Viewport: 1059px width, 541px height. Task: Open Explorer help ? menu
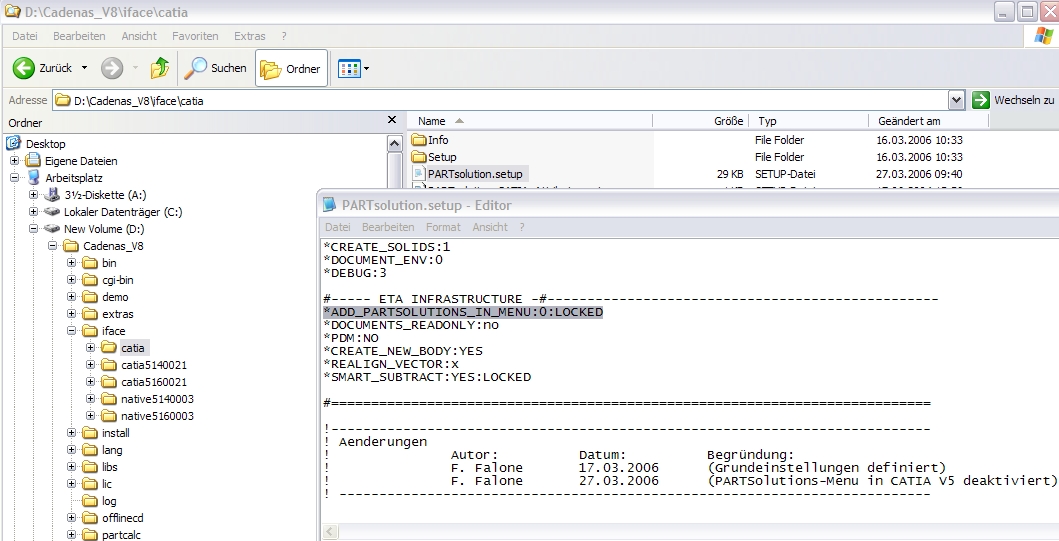284,36
